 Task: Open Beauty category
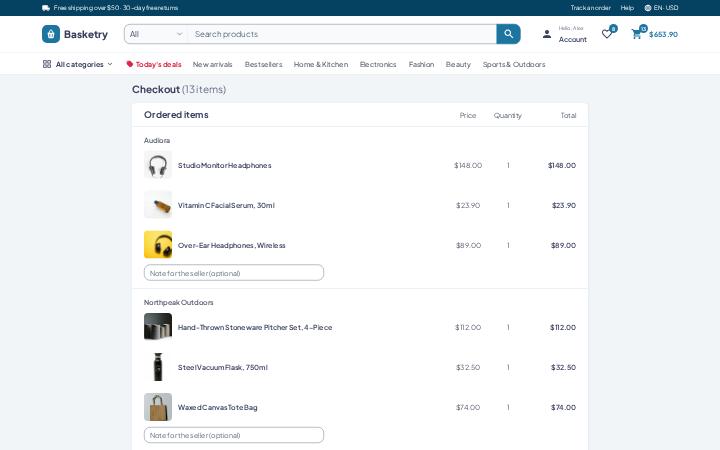[458, 64]
